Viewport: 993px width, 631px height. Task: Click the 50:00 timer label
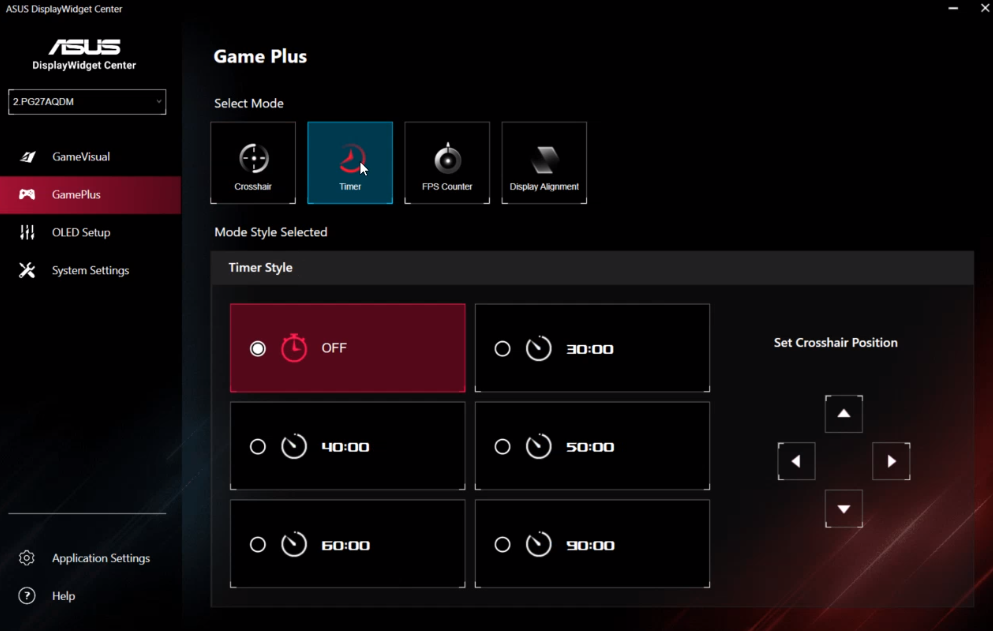click(x=590, y=447)
